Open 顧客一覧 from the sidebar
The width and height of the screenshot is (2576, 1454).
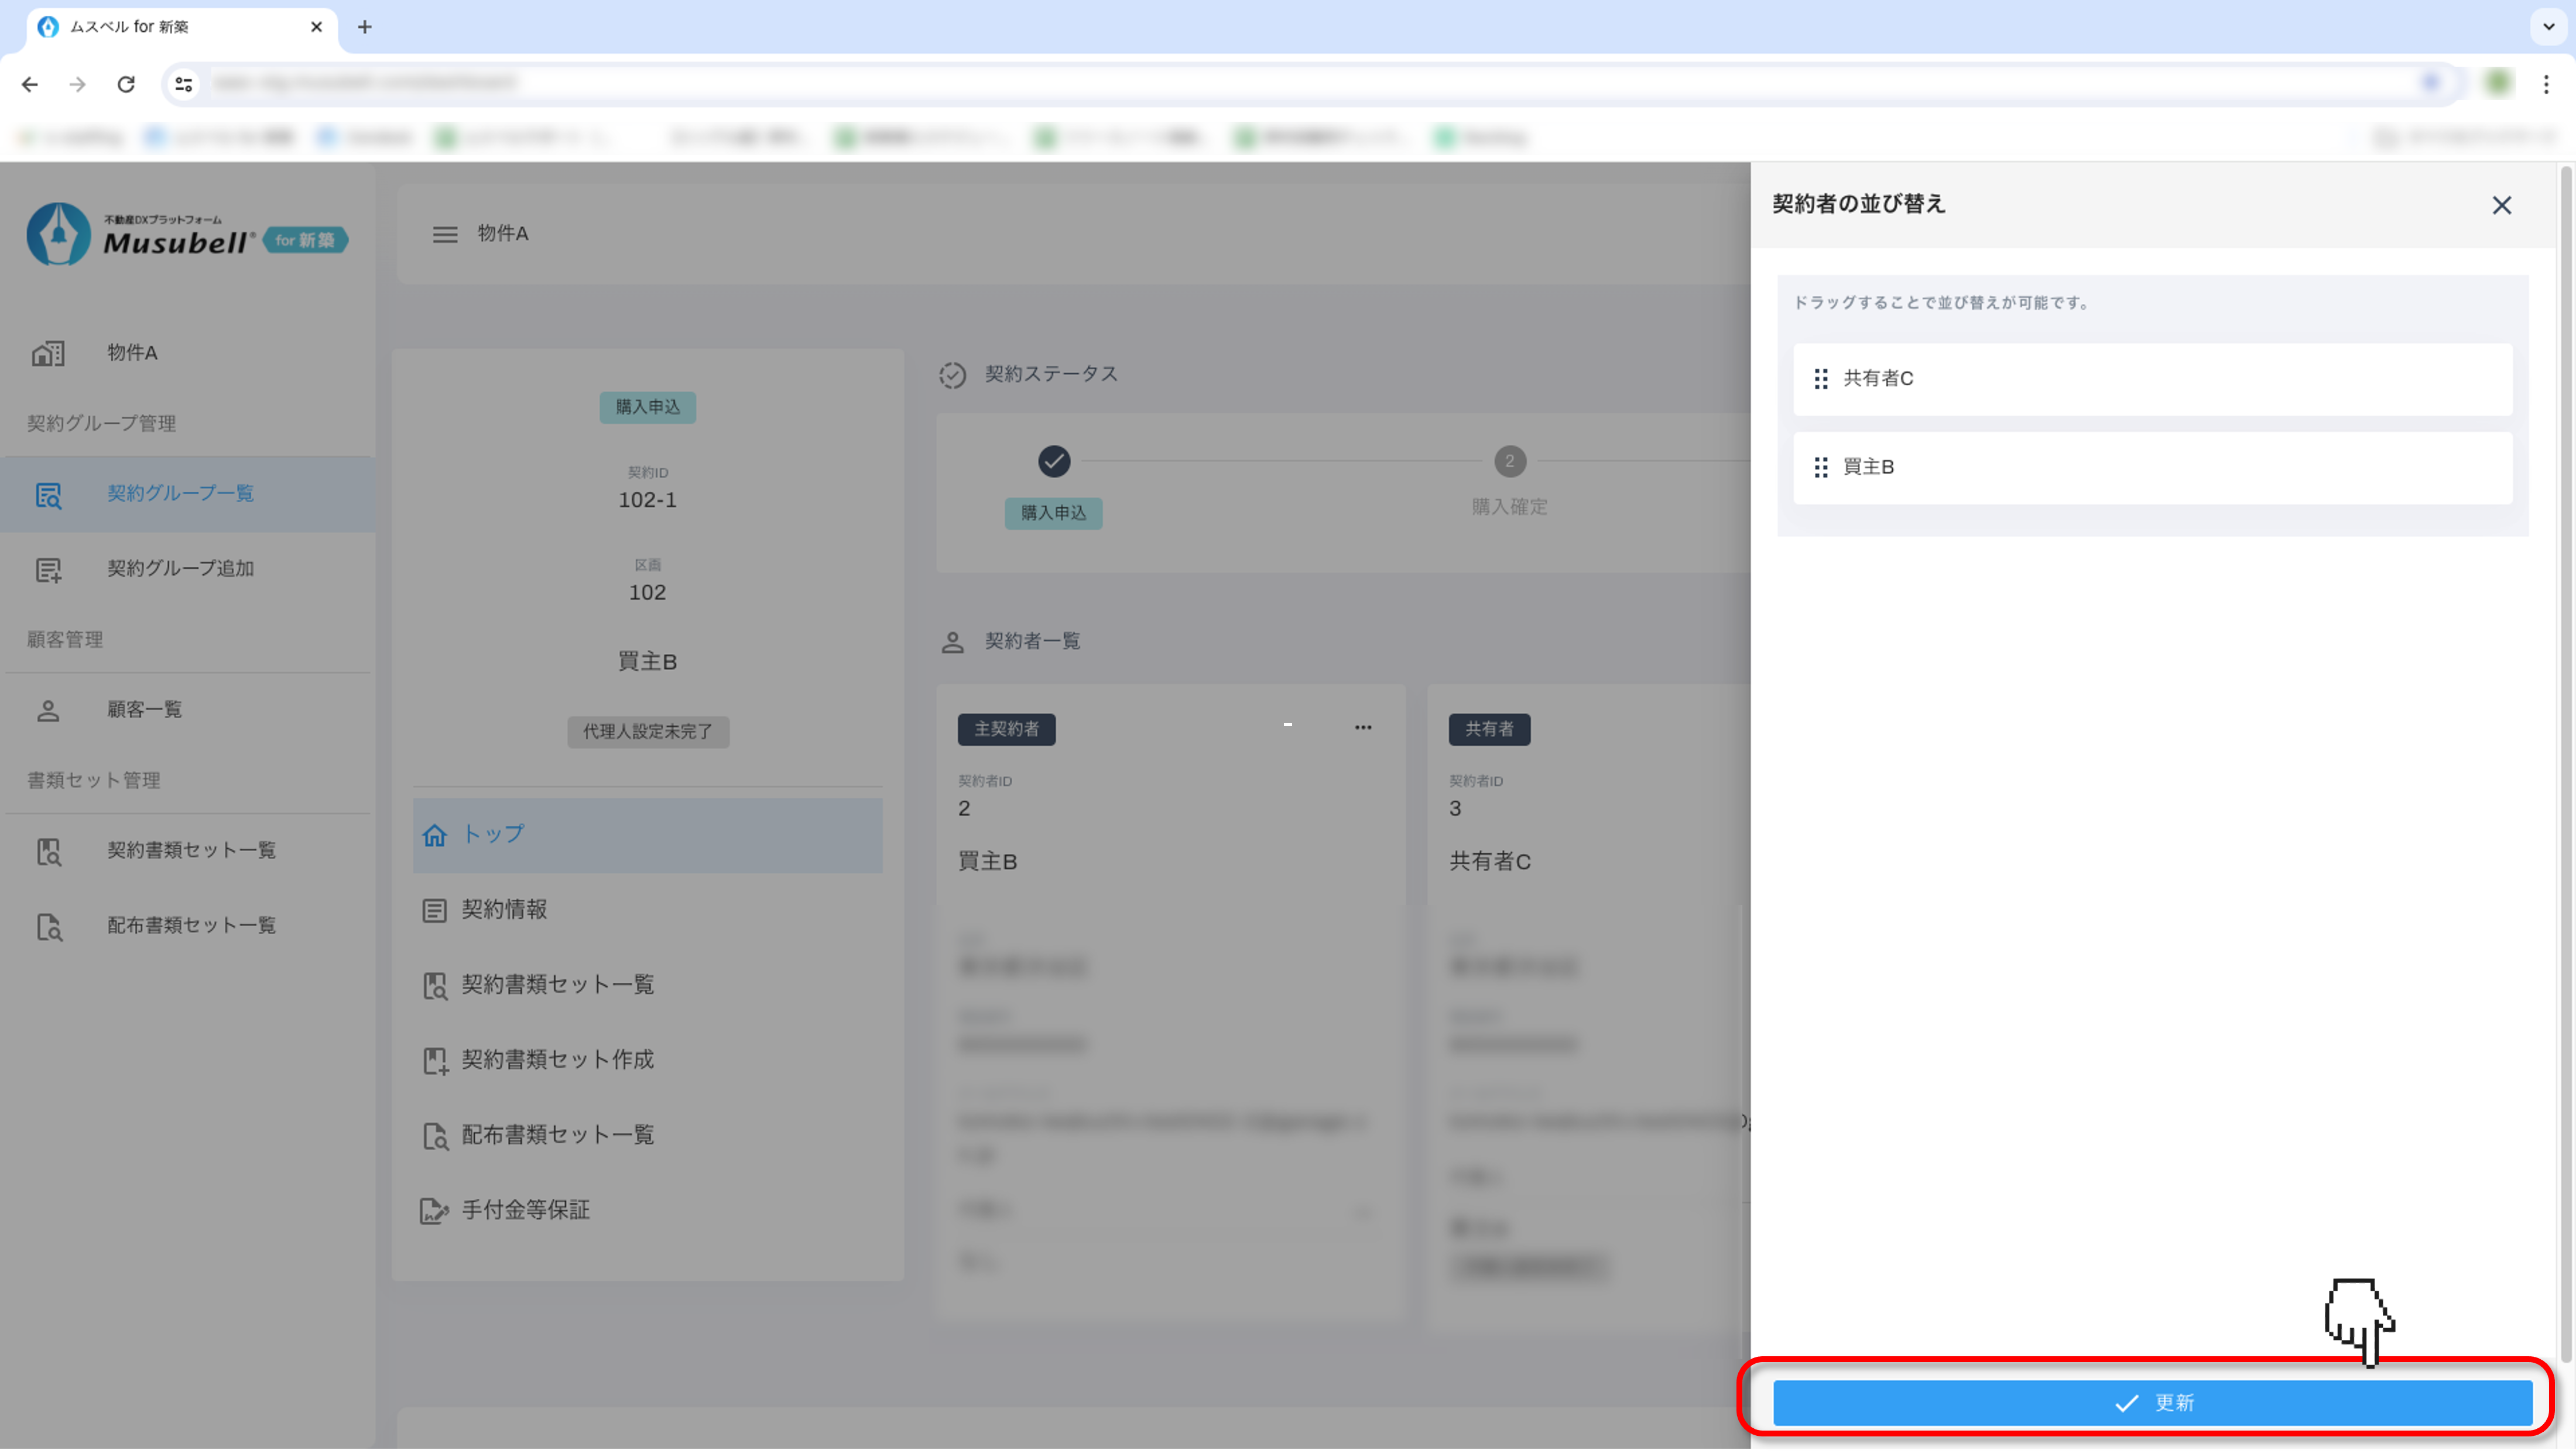pos(144,710)
